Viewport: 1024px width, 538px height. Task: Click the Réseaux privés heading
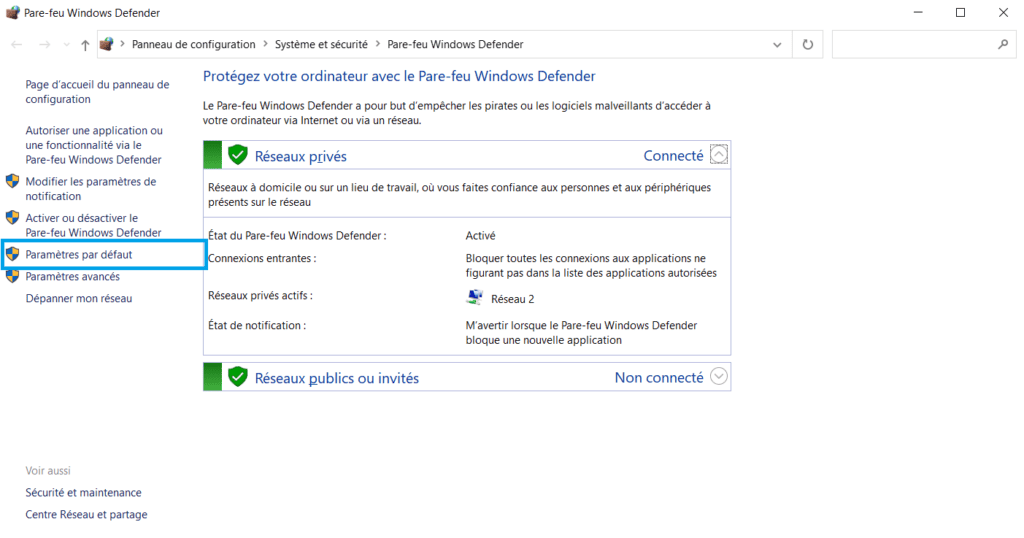[x=300, y=156]
